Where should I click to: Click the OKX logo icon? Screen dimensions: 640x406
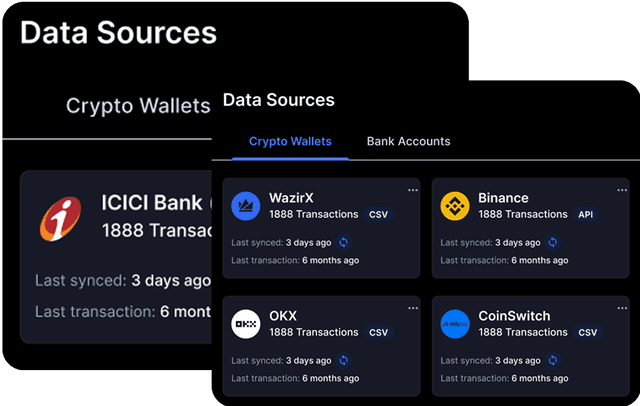click(x=246, y=323)
